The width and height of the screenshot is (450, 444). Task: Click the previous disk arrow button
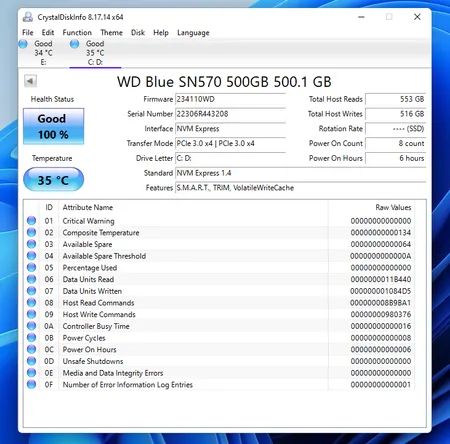click(30, 81)
